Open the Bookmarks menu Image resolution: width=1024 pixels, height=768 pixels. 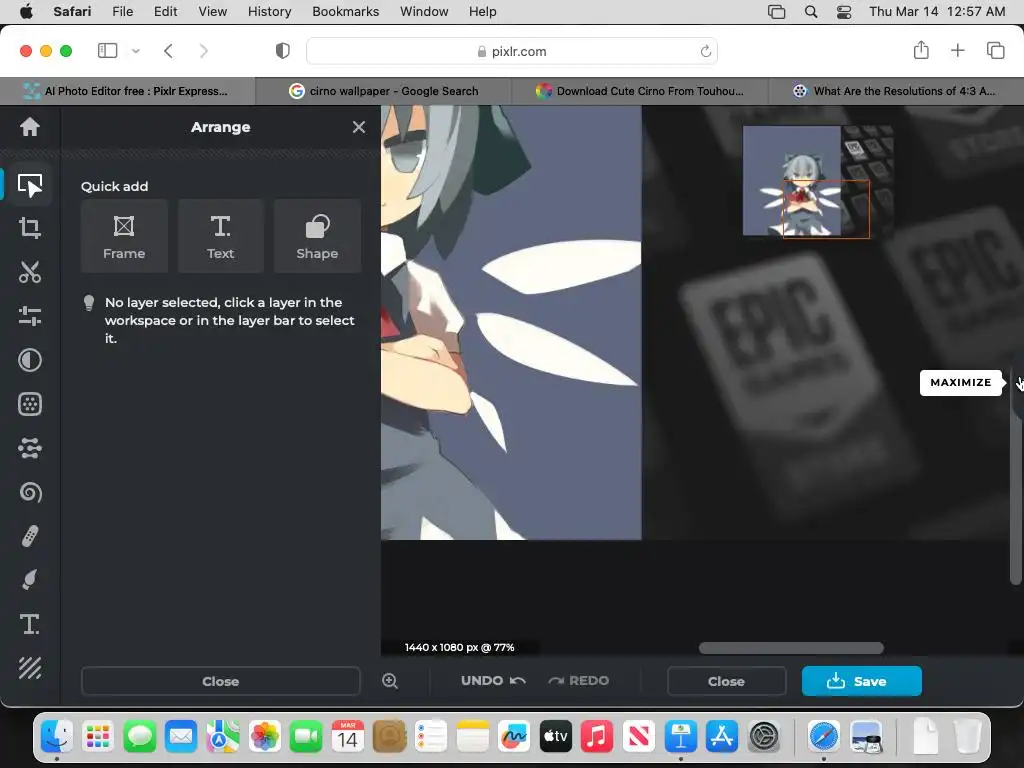pos(345,12)
